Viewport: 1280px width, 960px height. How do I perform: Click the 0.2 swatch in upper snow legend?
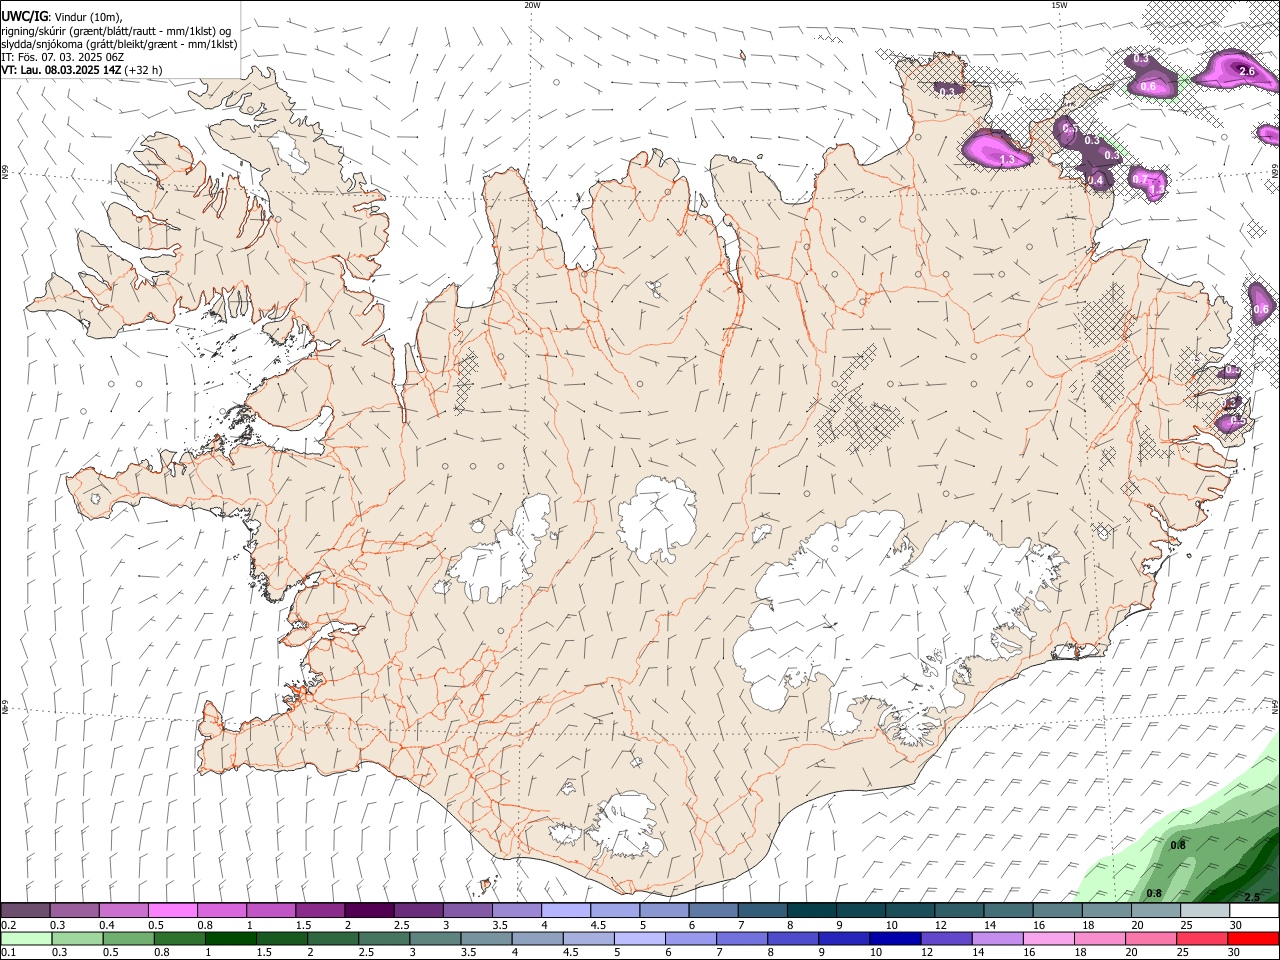click(x=25, y=910)
